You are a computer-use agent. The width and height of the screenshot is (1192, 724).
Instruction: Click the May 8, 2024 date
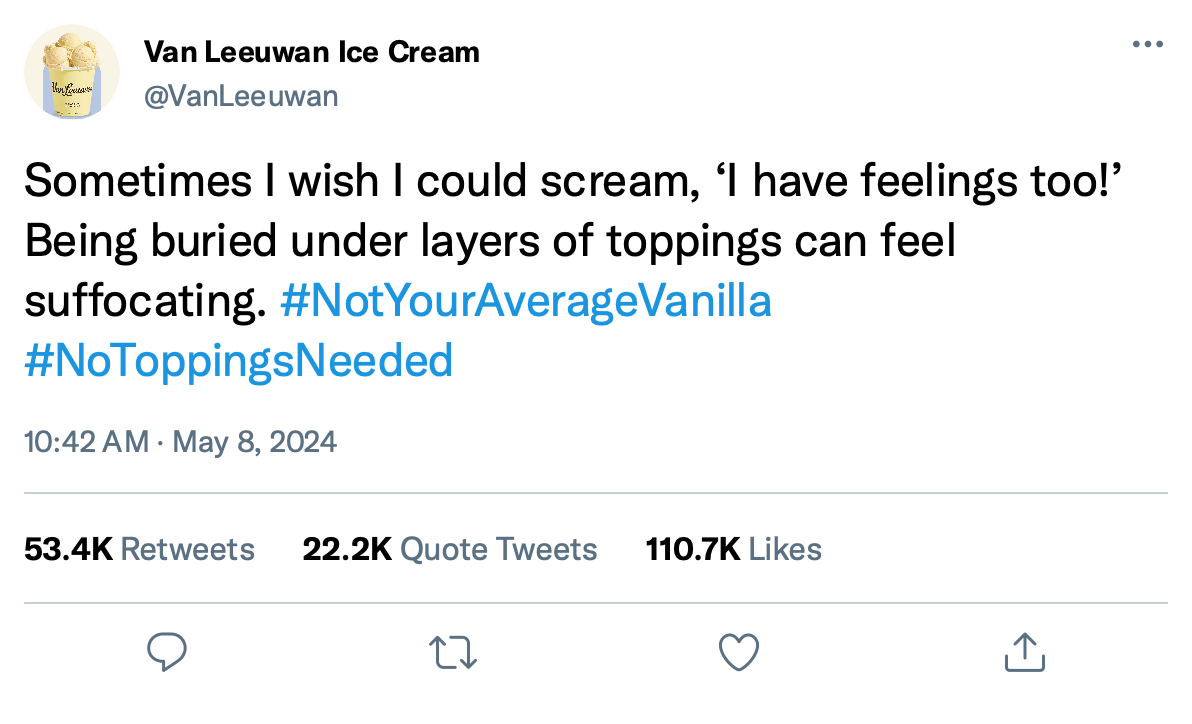coord(255,441)
